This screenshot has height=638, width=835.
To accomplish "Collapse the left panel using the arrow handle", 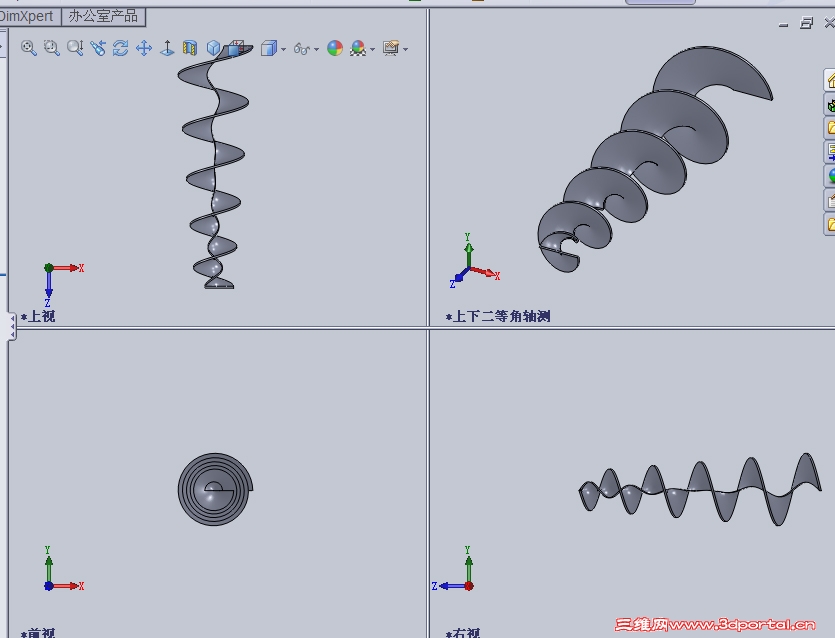I will coord(12,326).
